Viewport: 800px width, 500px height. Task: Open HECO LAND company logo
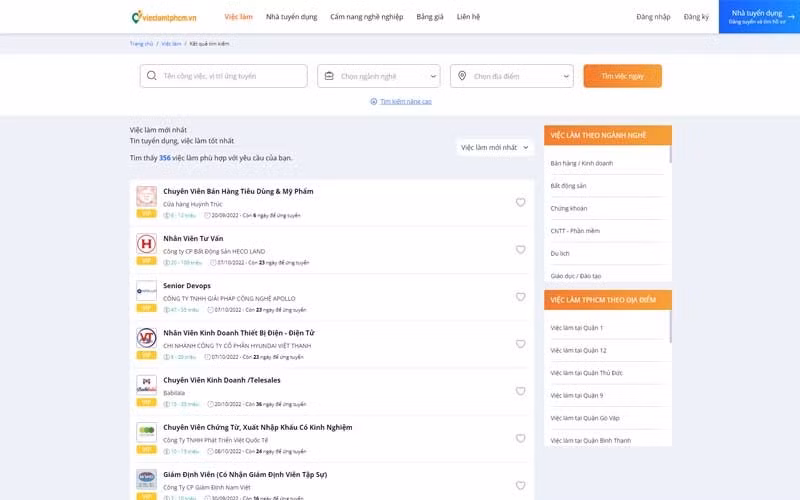click(146, 243)
